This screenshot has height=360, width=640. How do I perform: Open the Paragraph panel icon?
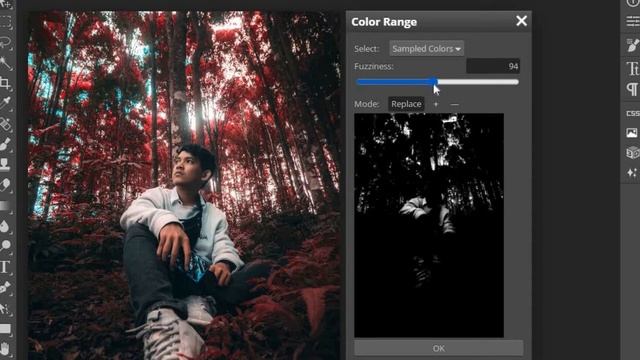pos(633,89)
